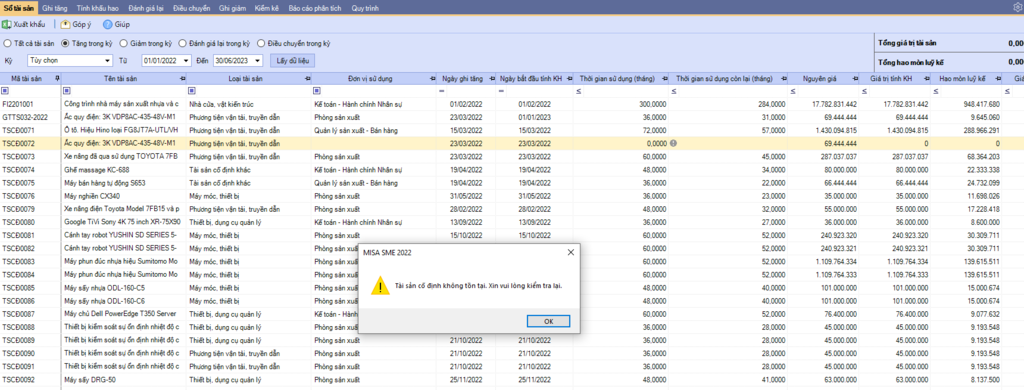Viewport: 1024px width, 390px height.
Task: Sort by the Nguyên giá column header
Action: [821, 78]
